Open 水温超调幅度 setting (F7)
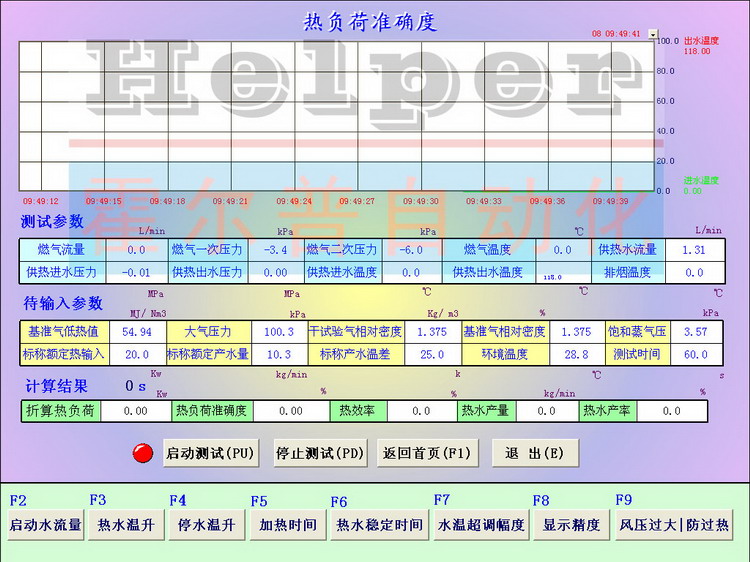This screenshot has width=750, height=562. point(481,525)
